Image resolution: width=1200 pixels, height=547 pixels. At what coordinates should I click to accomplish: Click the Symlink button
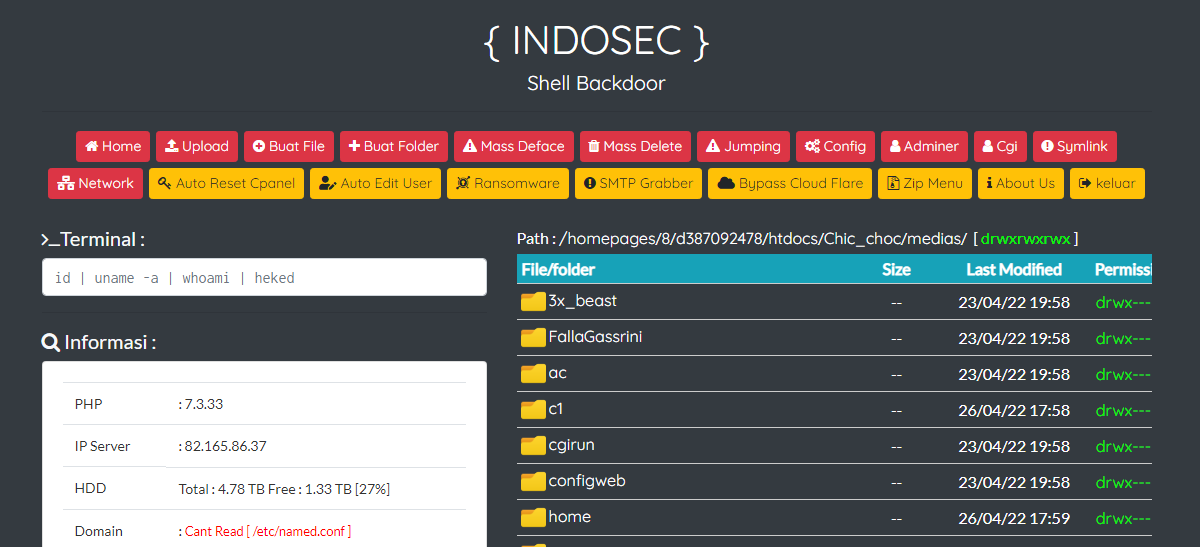click(1075, 146)
